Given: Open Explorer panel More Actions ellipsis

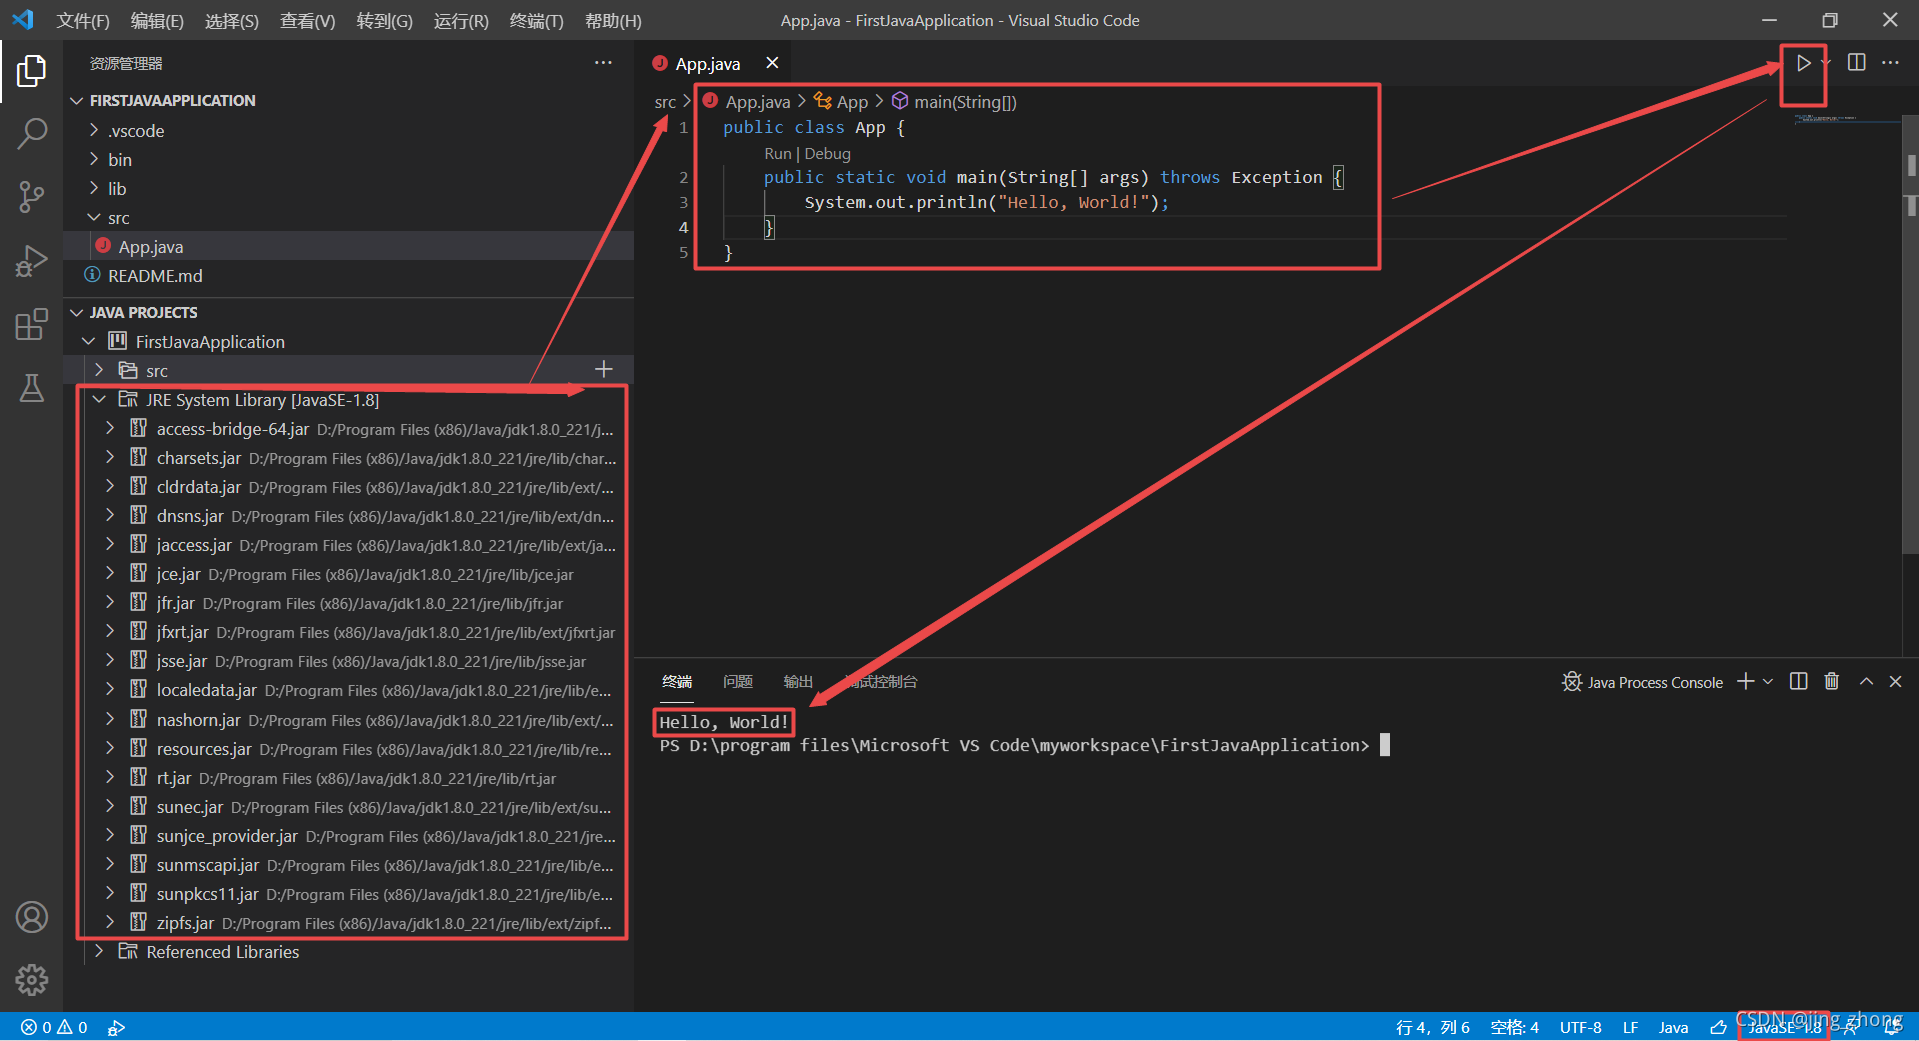Looking at the screenshot, I should 603,62.
